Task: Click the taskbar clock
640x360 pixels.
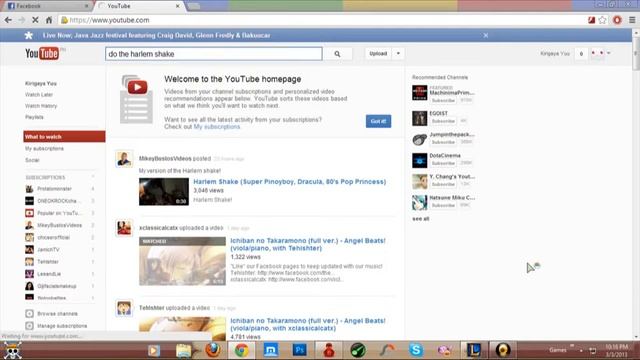Action: [616, 351]
